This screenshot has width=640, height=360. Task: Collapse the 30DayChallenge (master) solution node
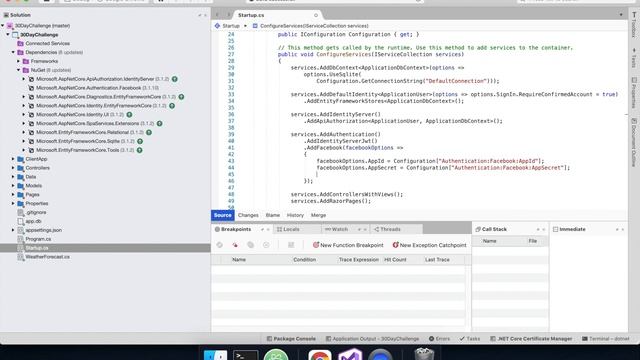(x=3, y=26)
